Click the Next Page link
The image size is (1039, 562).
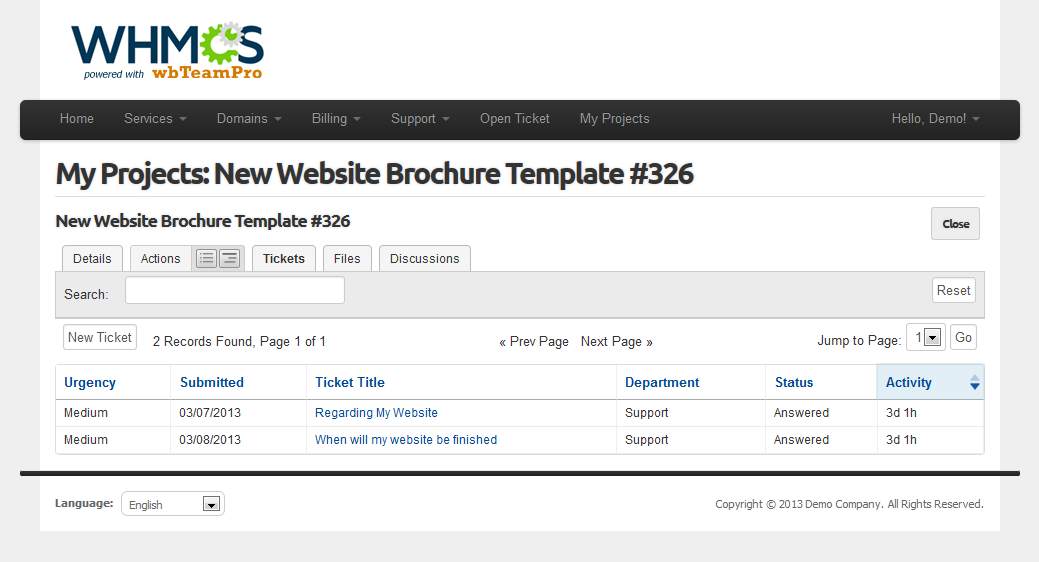616,342
